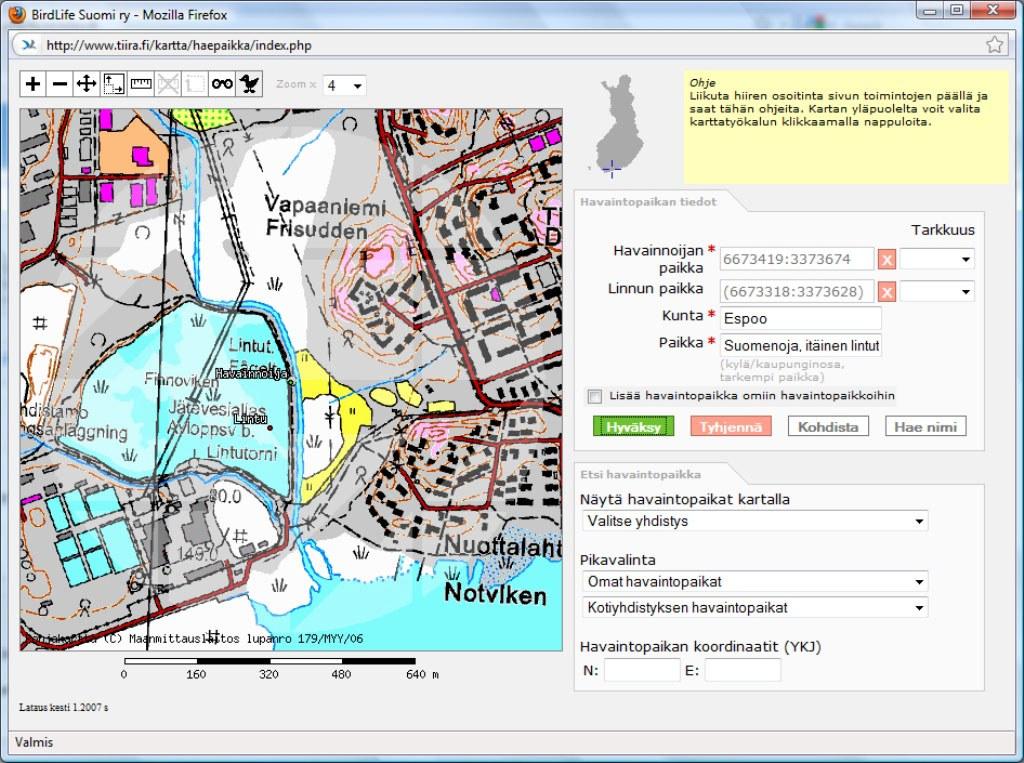Choose the binoculars observer location tool

click(x=222, y=84)
